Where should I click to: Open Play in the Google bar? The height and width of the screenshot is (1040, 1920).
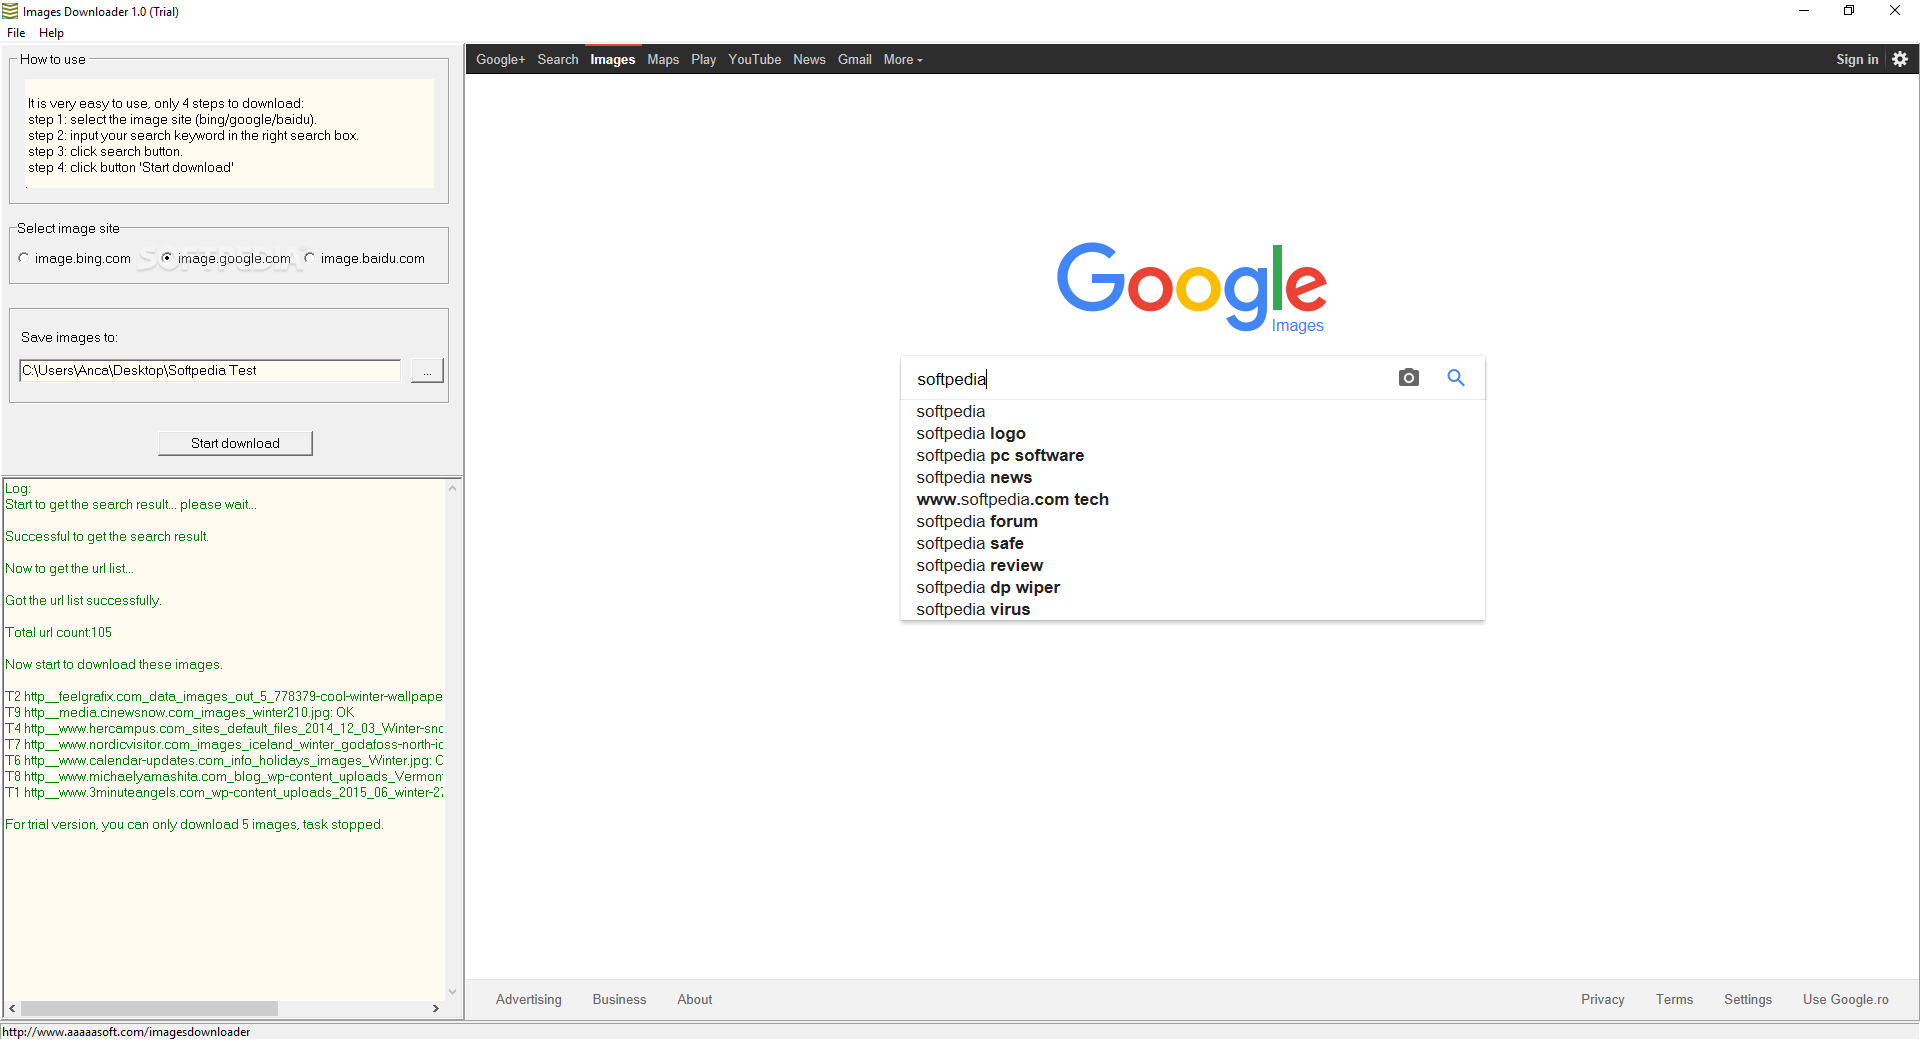tap(704, 59)
